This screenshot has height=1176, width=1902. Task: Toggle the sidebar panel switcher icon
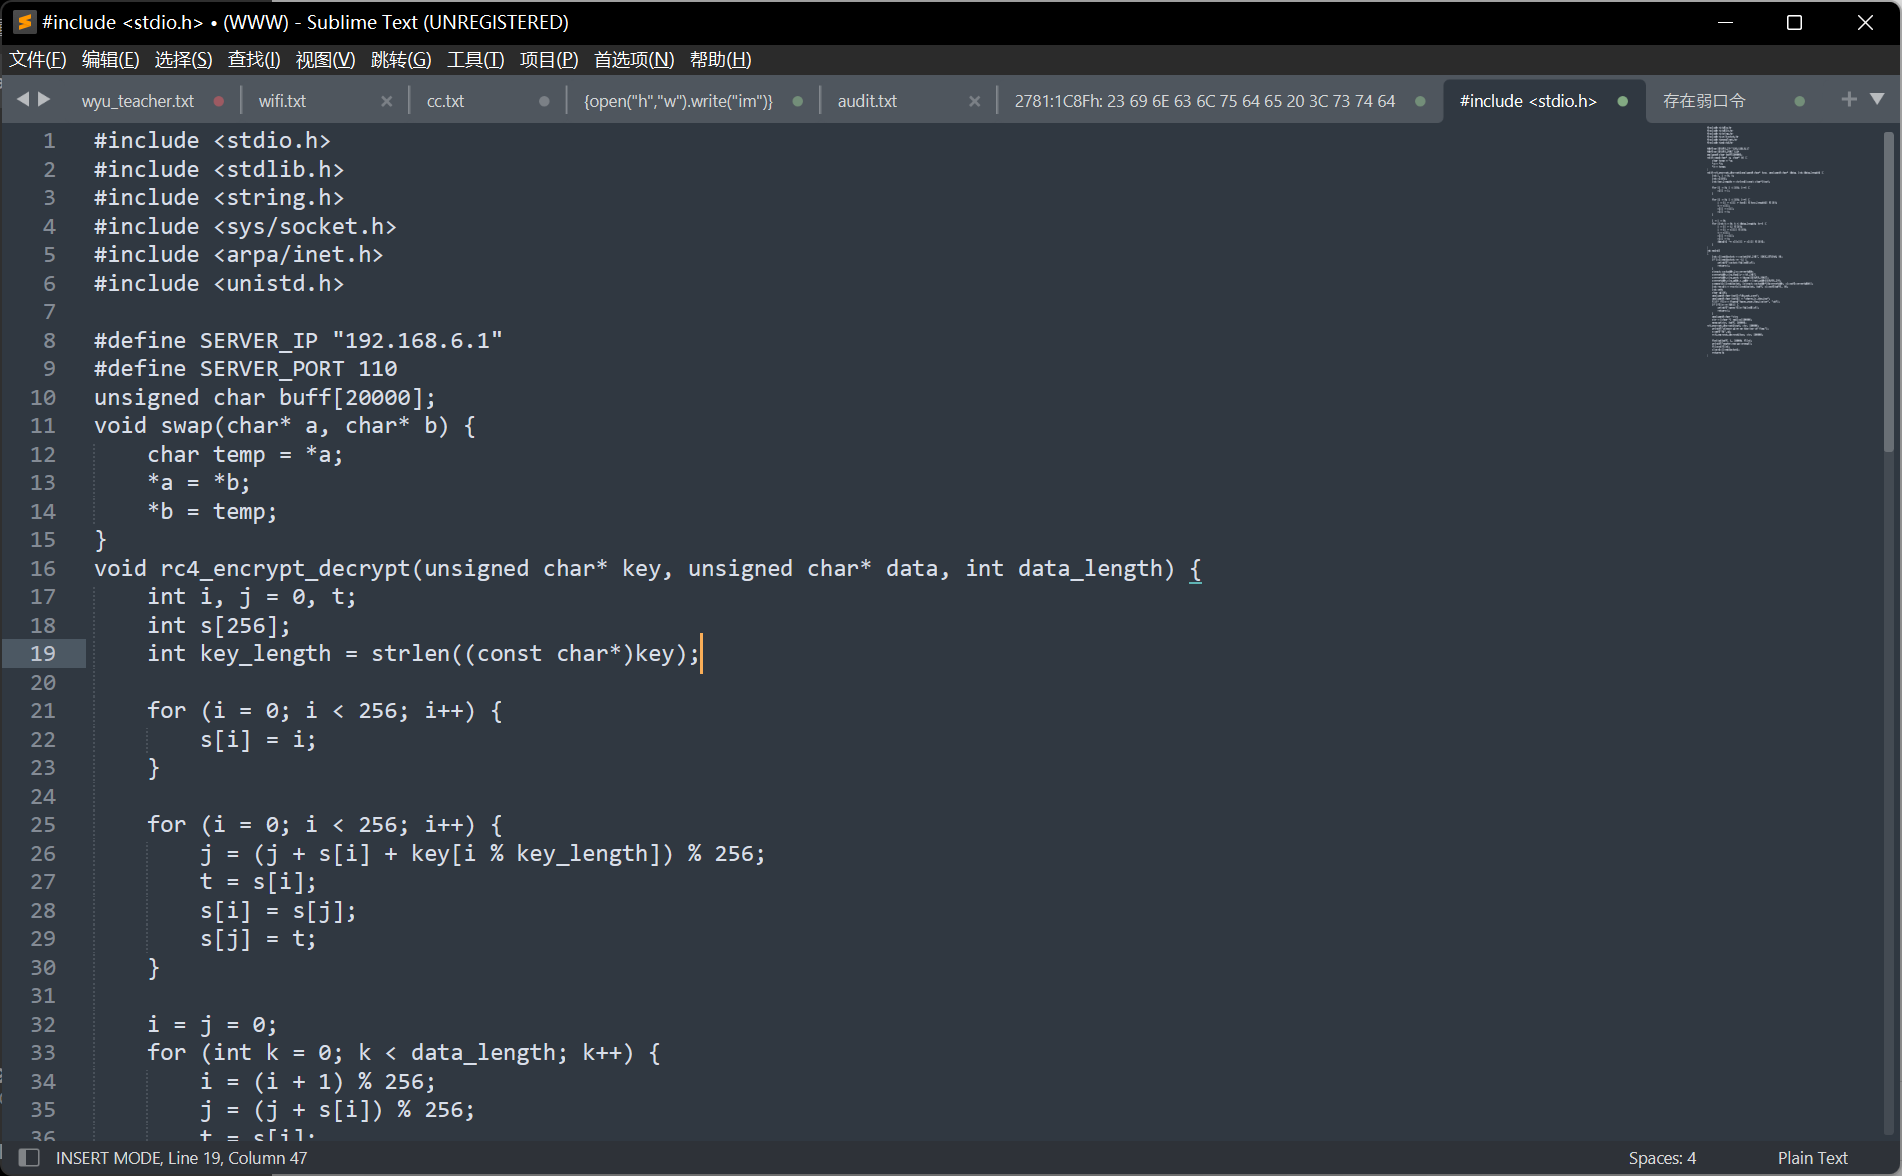29,1157
